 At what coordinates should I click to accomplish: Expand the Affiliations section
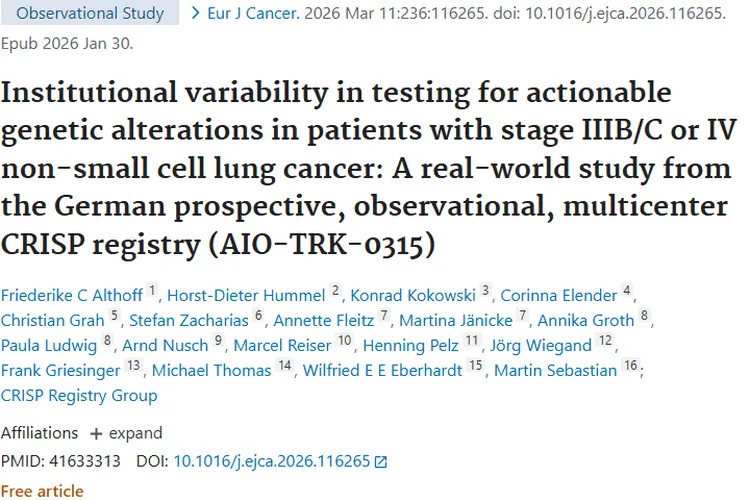(x=126, y=433)
